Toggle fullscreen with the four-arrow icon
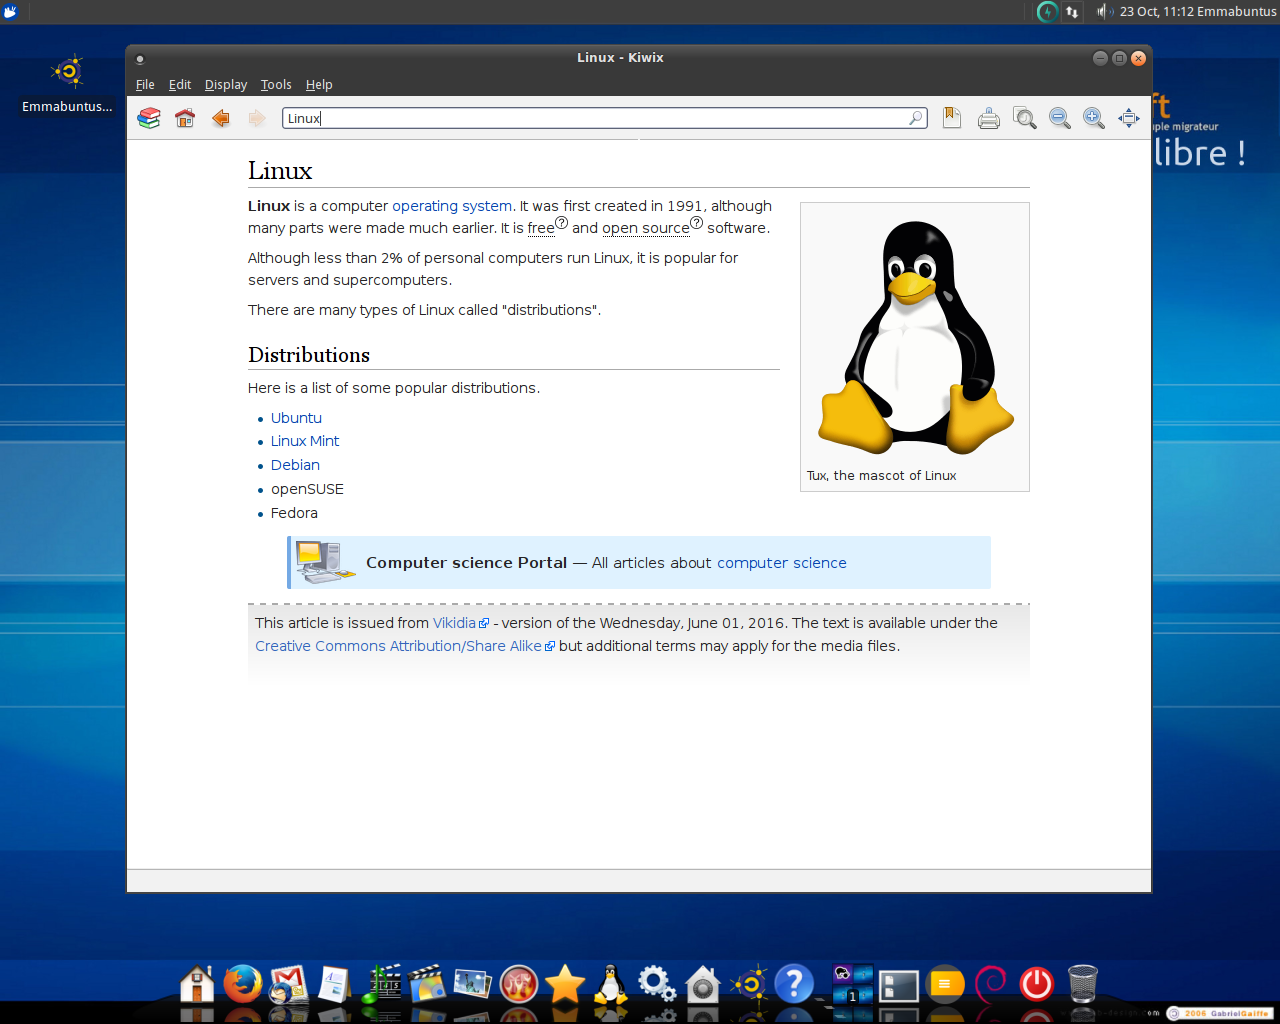The height and width of the screenshot is (1024, 1280). pos(1129,119)
